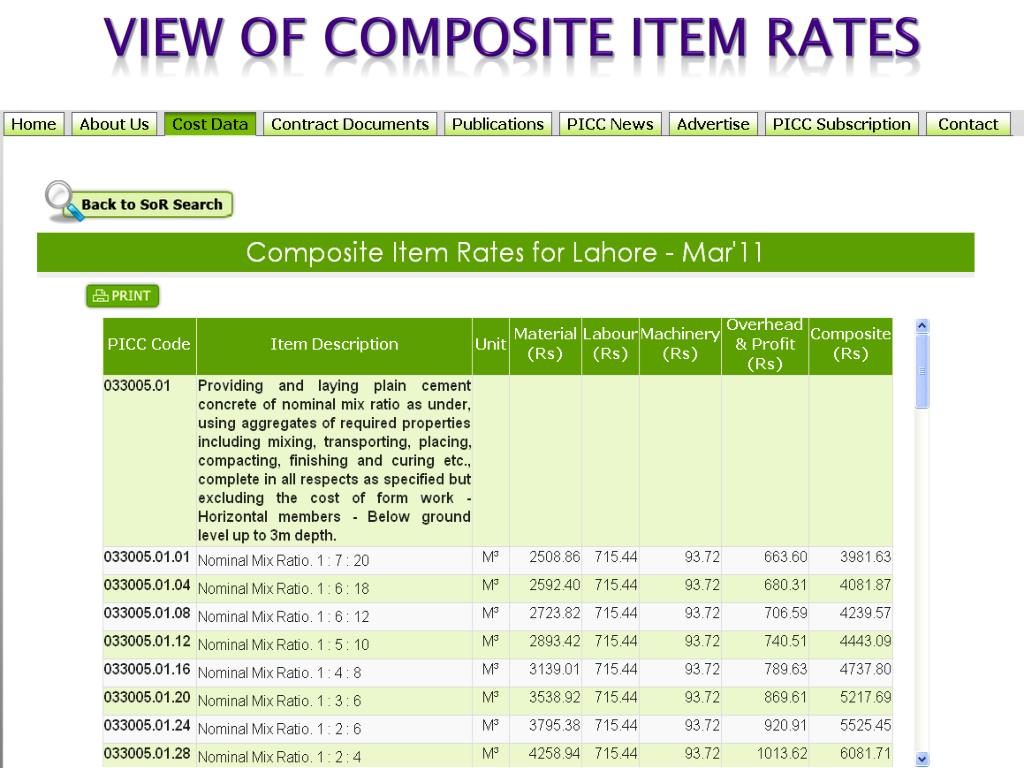
Task: Open the Advertise menu item
Action: click(x=713, y=124)
